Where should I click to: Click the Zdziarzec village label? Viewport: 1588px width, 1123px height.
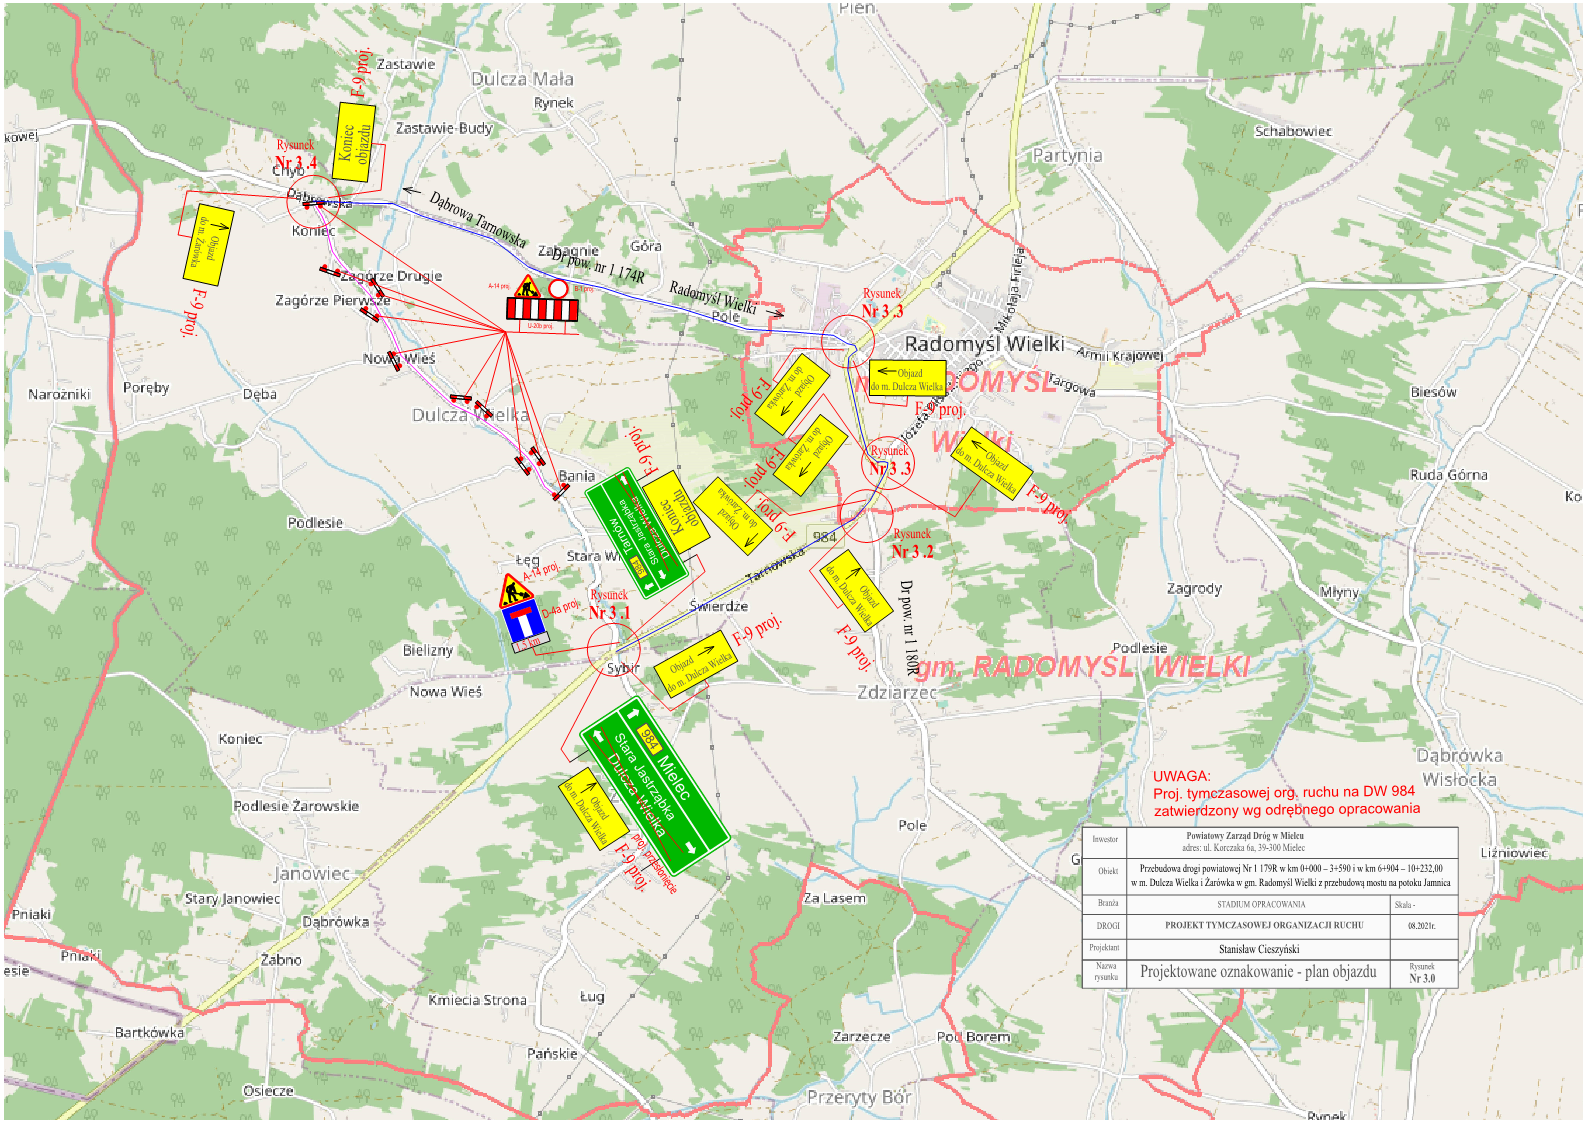pos(897,692)
